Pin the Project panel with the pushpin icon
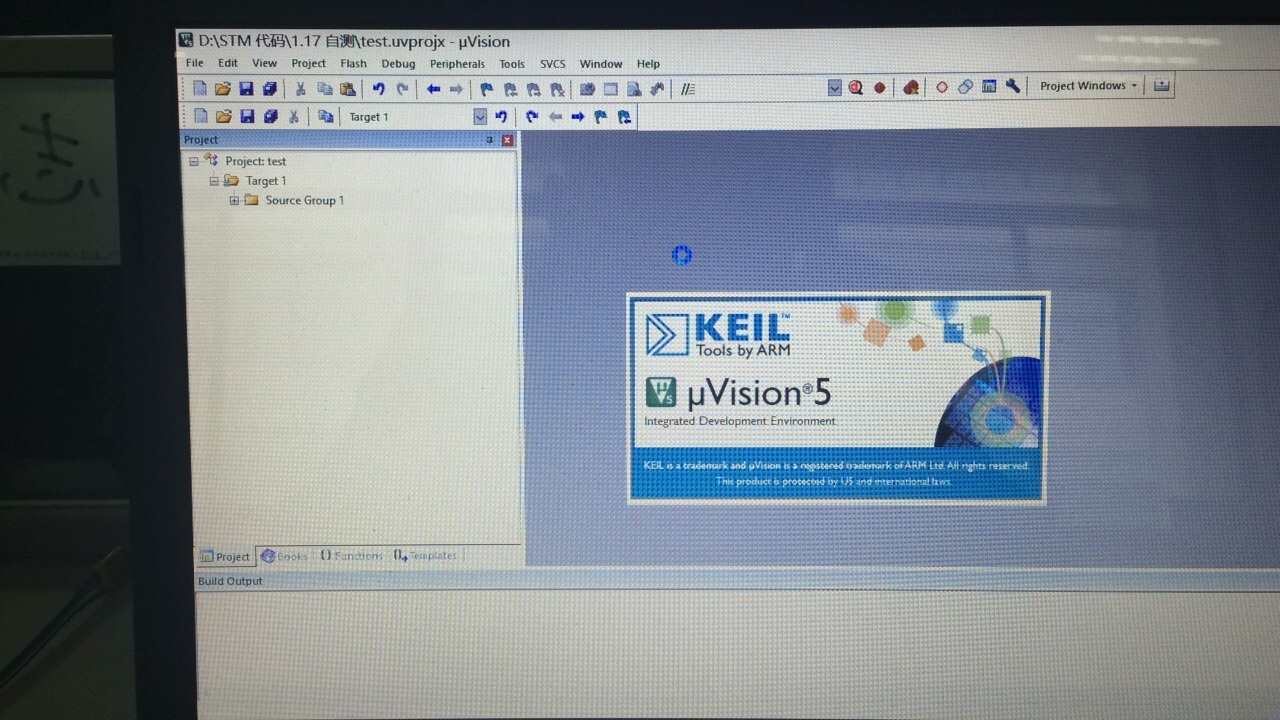Image resolution: width=1280 pixels, height=720 pixels. (x=489, y=140)
